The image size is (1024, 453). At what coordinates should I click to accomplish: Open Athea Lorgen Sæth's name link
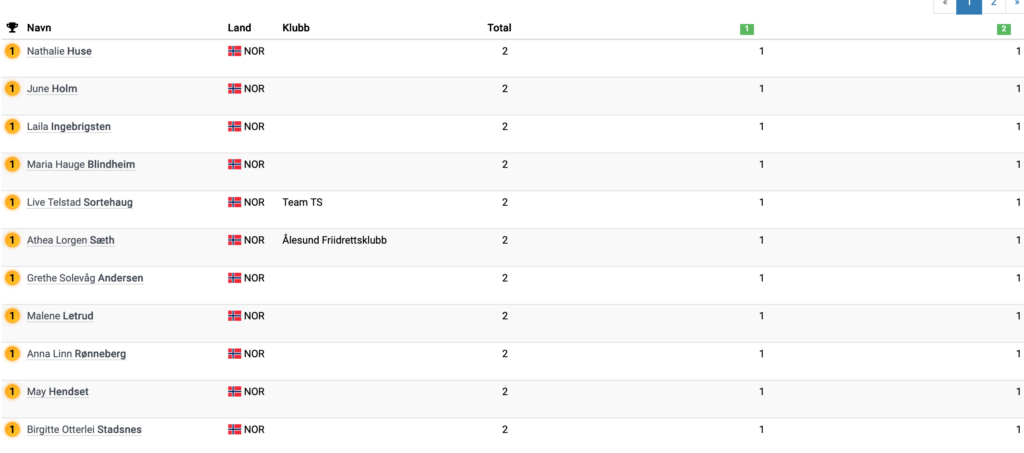[71, 240]
